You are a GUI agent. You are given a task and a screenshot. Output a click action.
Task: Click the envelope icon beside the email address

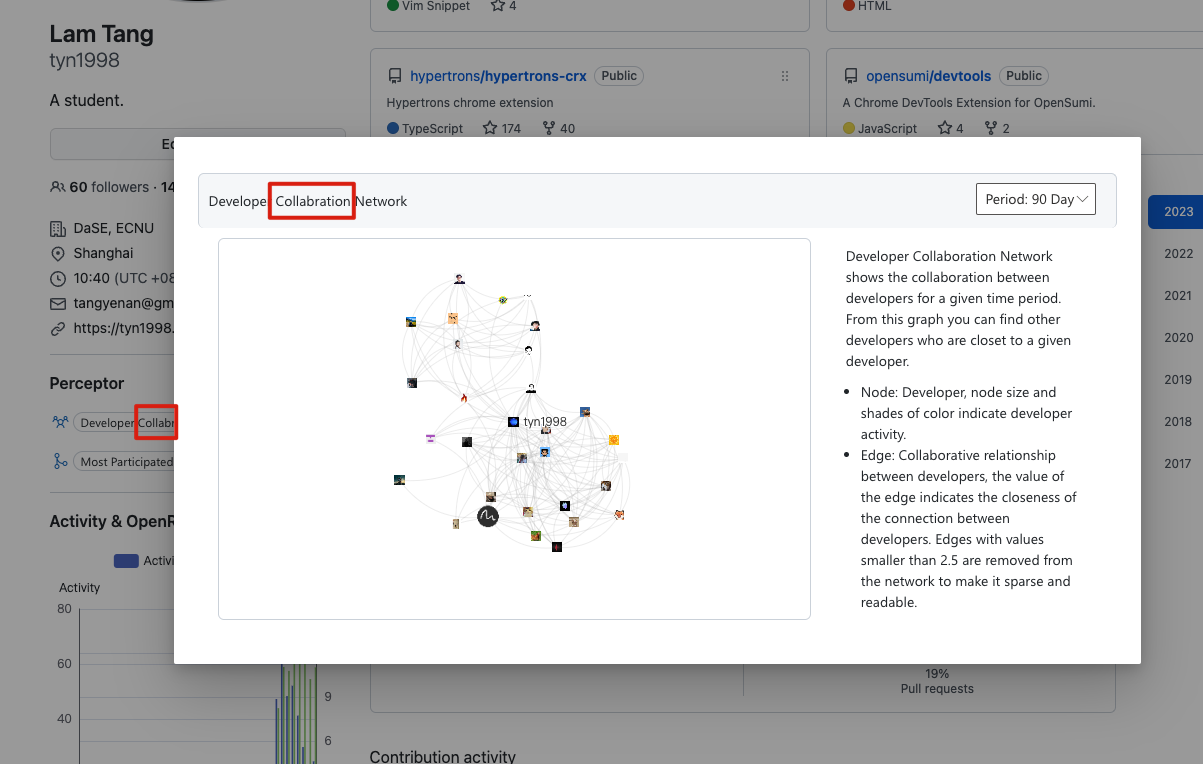coord(57,303)
